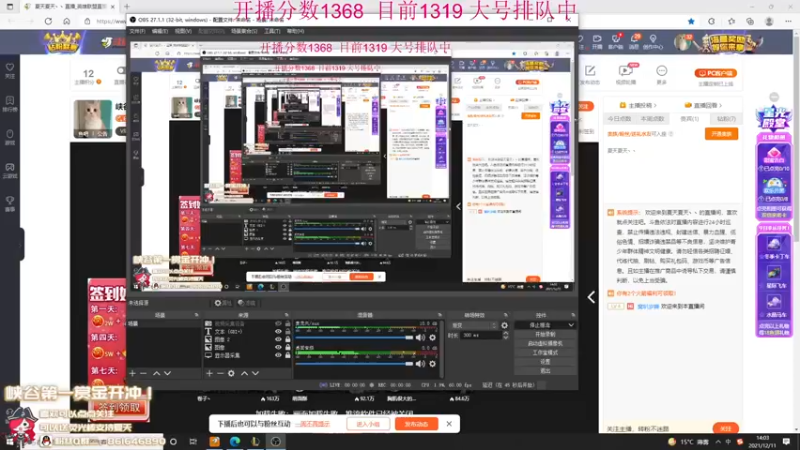The width and height of the screenshot is (800, 450).
Task: Open the scene transition type dropdown
Action: click(x=473, y=325)
